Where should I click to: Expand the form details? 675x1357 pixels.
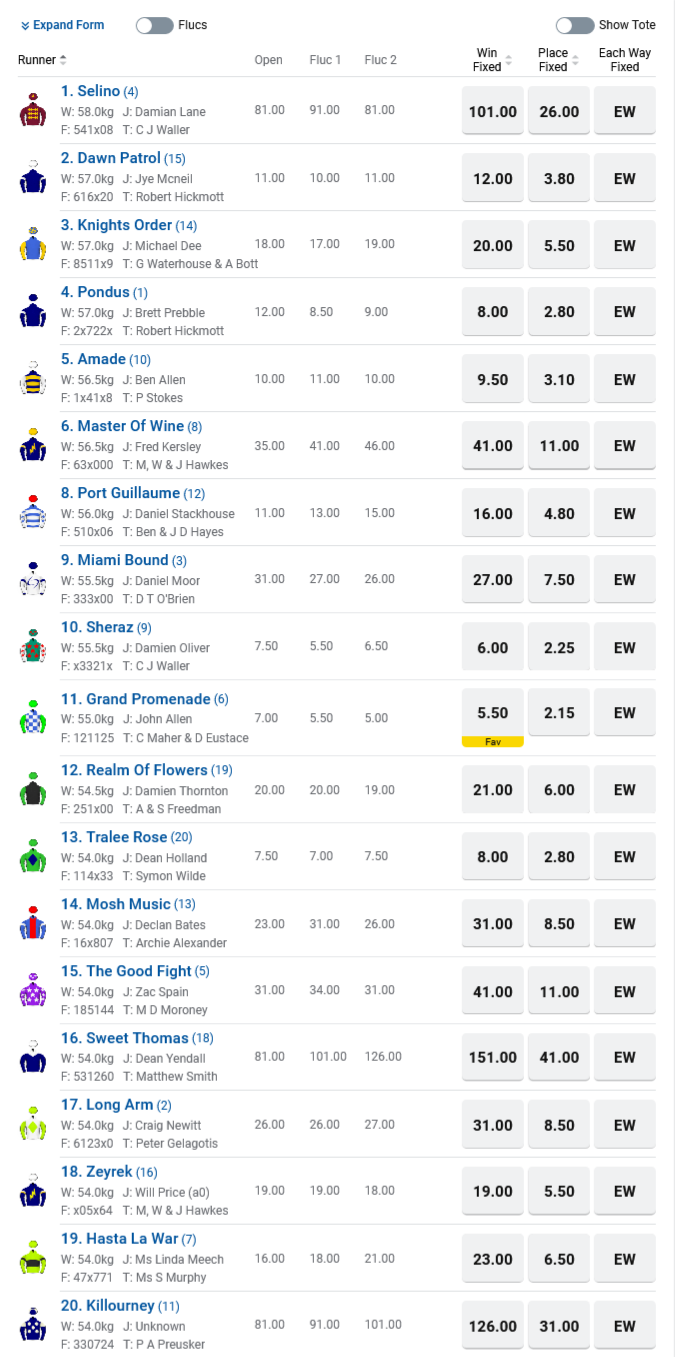[x=62, y=25]
